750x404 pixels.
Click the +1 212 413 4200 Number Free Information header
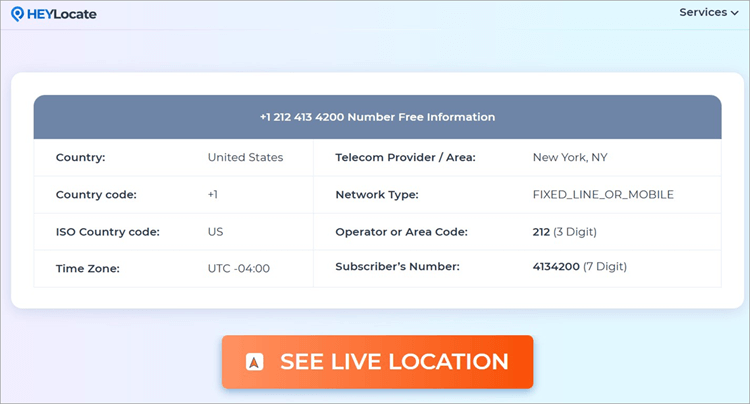click(377, 117)
